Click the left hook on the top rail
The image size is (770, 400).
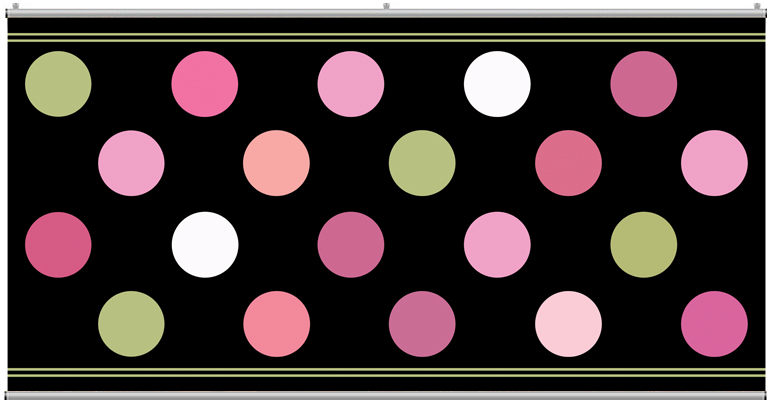[x=15, y=6]
